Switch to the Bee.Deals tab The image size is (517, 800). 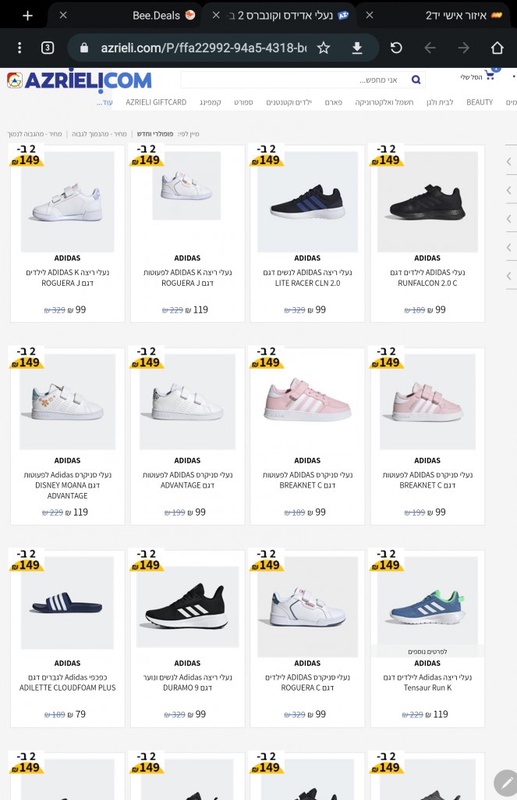pyautogui.click(x=156, y=15)
